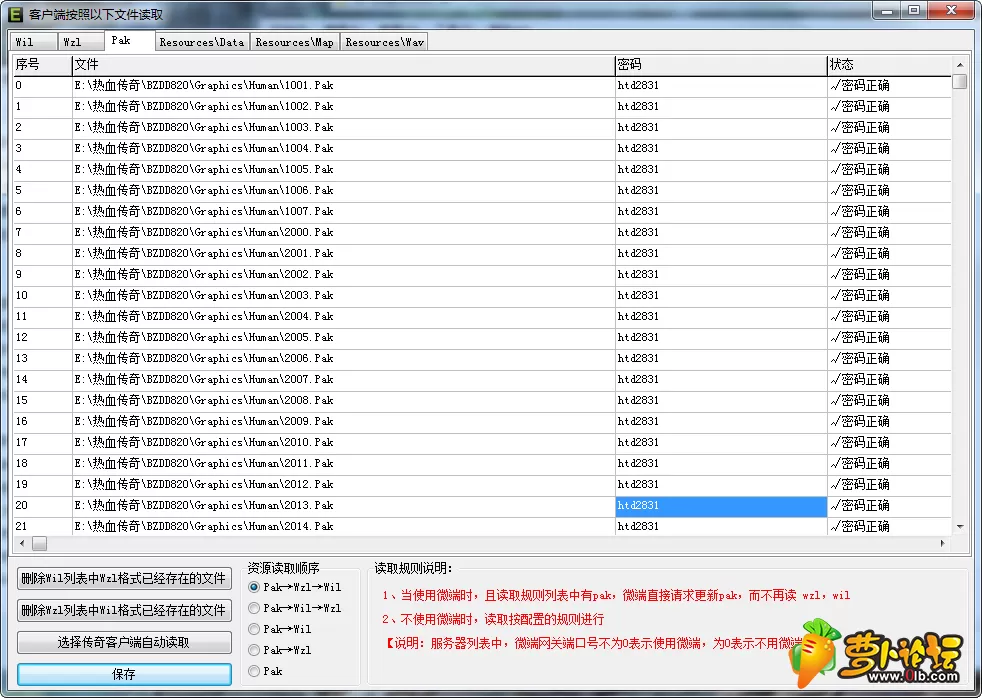Maximize the window
982x698 pixels.
click(x=914, y=11)
